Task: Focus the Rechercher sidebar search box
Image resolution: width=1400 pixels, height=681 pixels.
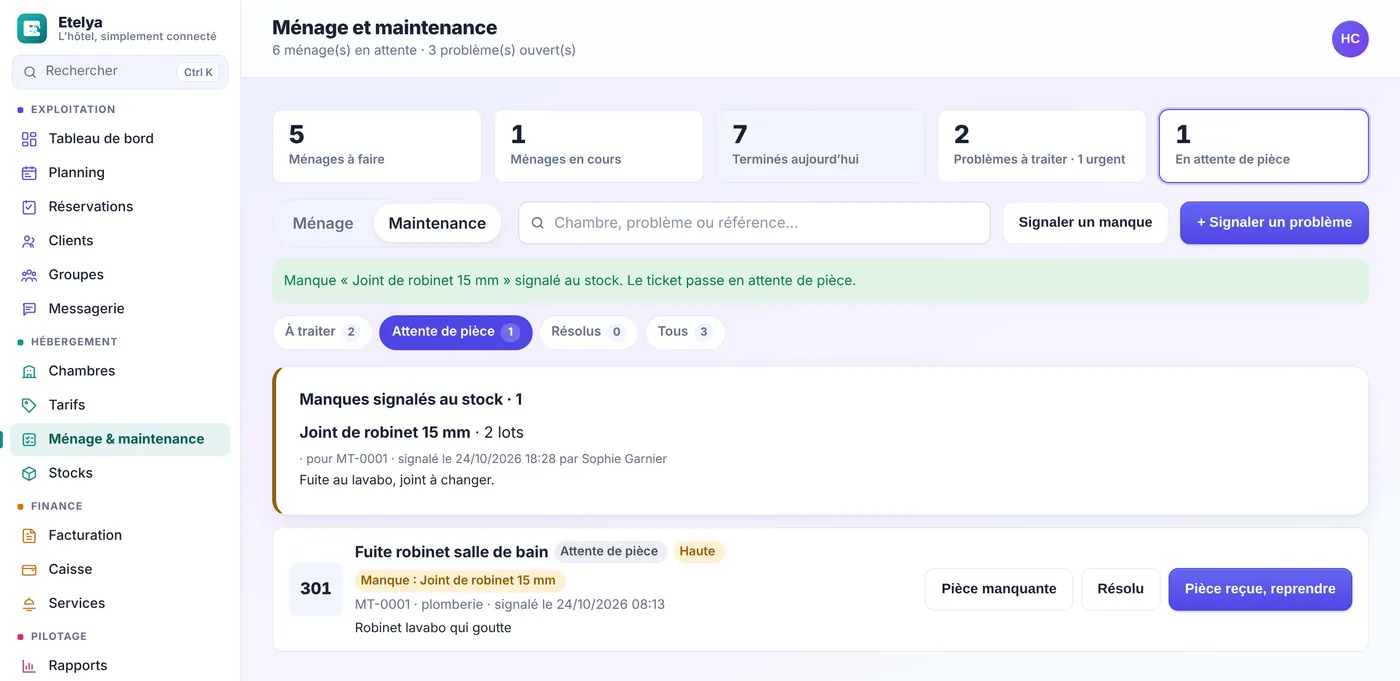Action: click(120, 72)
